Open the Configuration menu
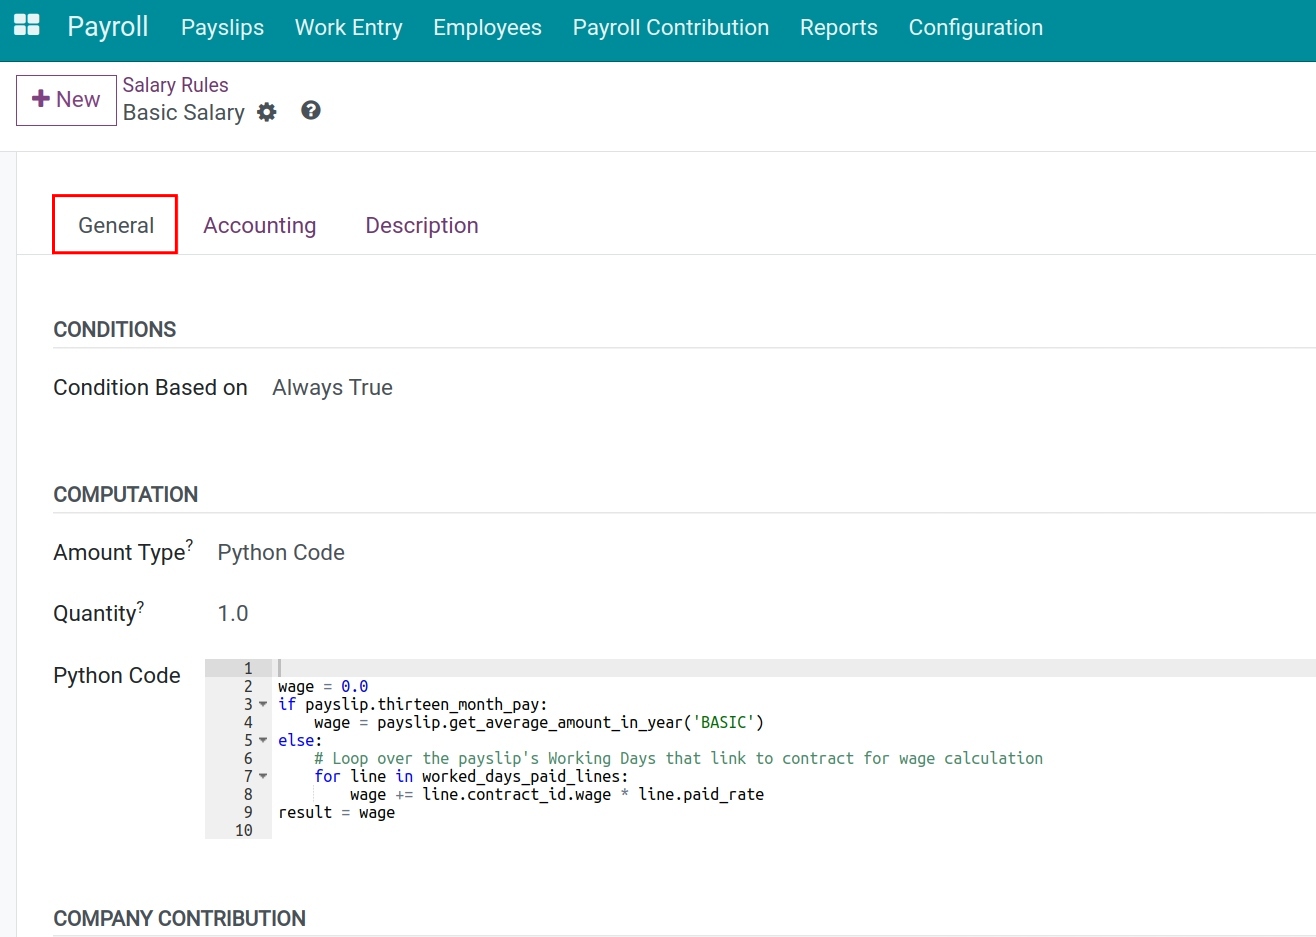Screen dimensions: 1316x937 (x=976, y=27)
